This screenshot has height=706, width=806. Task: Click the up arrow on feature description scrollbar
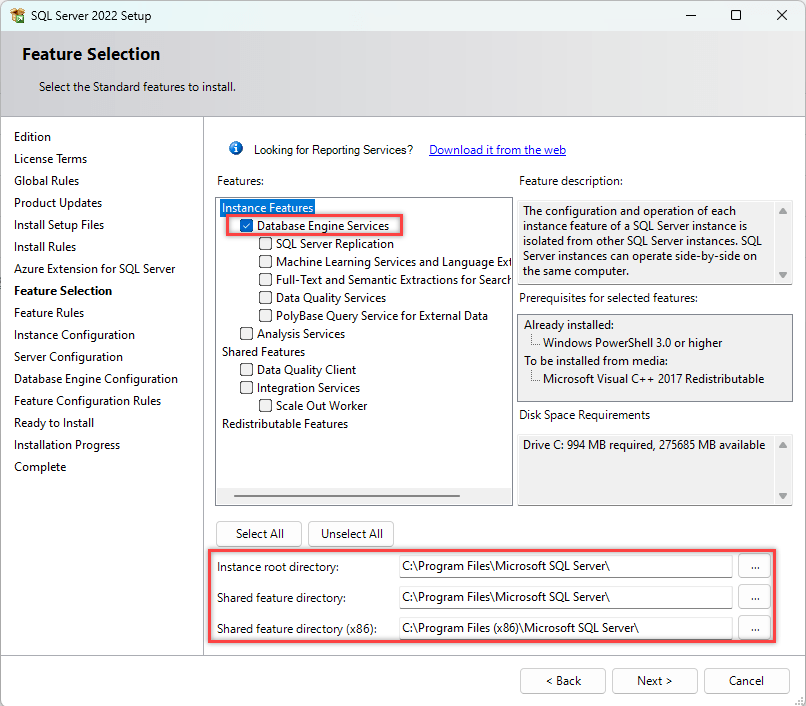coord(783,211)
